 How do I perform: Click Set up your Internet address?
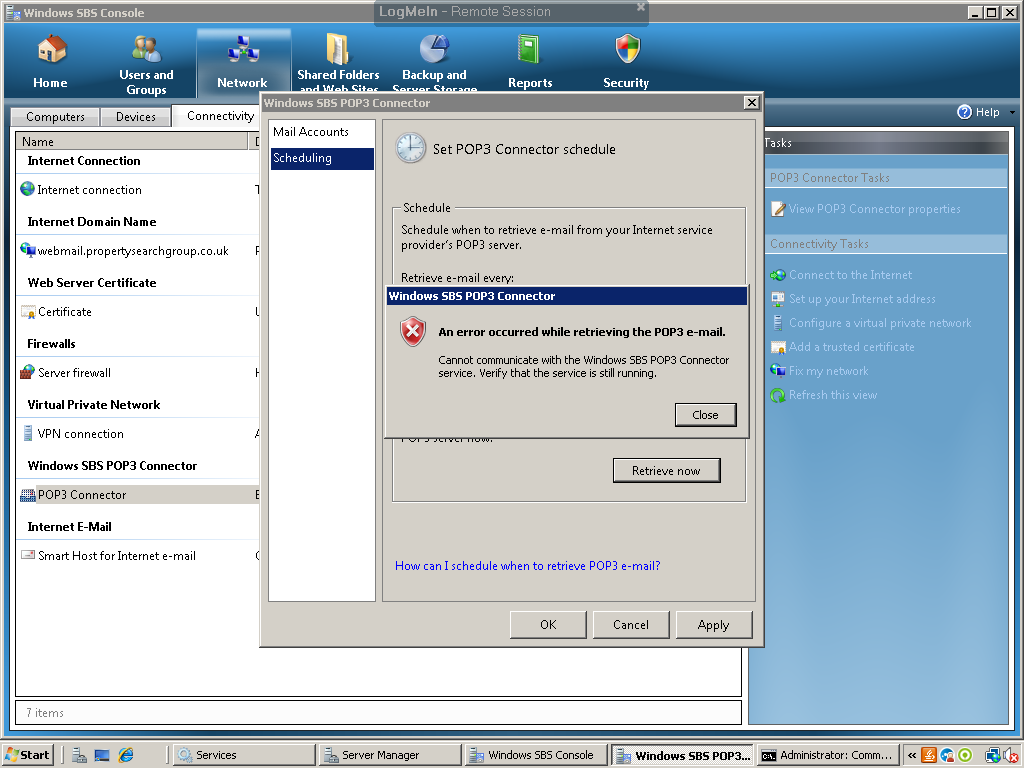point(862,299)
